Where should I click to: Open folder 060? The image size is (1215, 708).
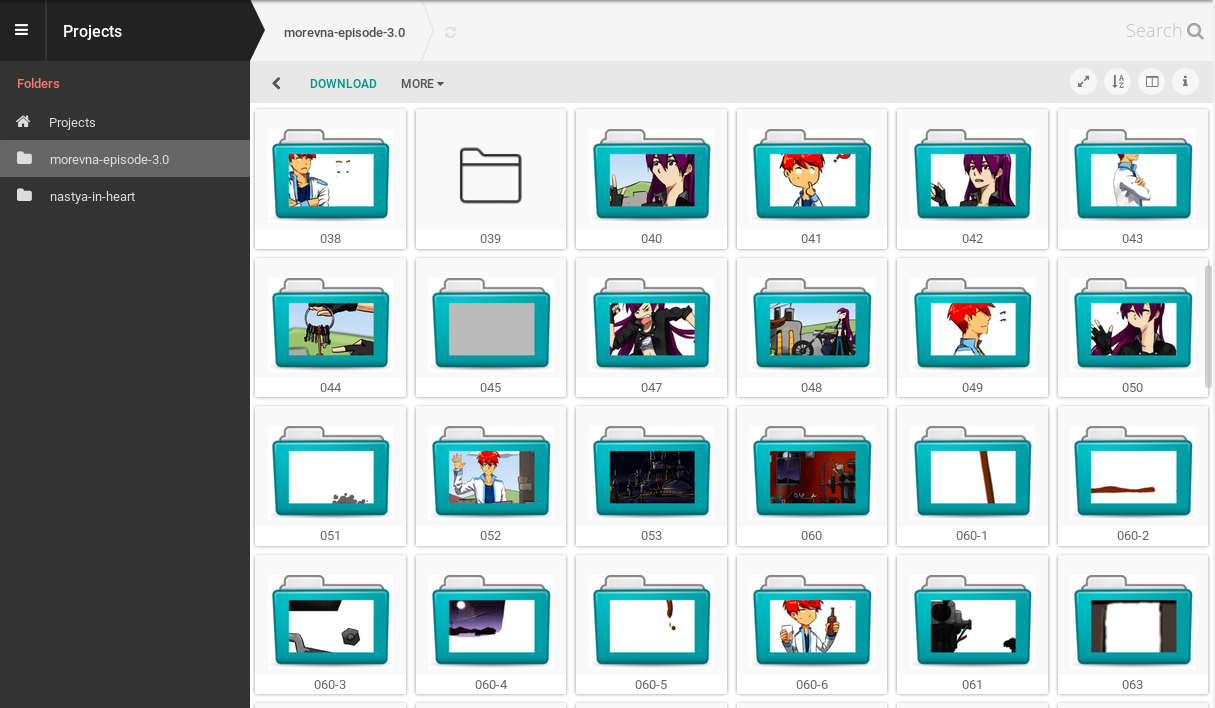coord(811,476)
